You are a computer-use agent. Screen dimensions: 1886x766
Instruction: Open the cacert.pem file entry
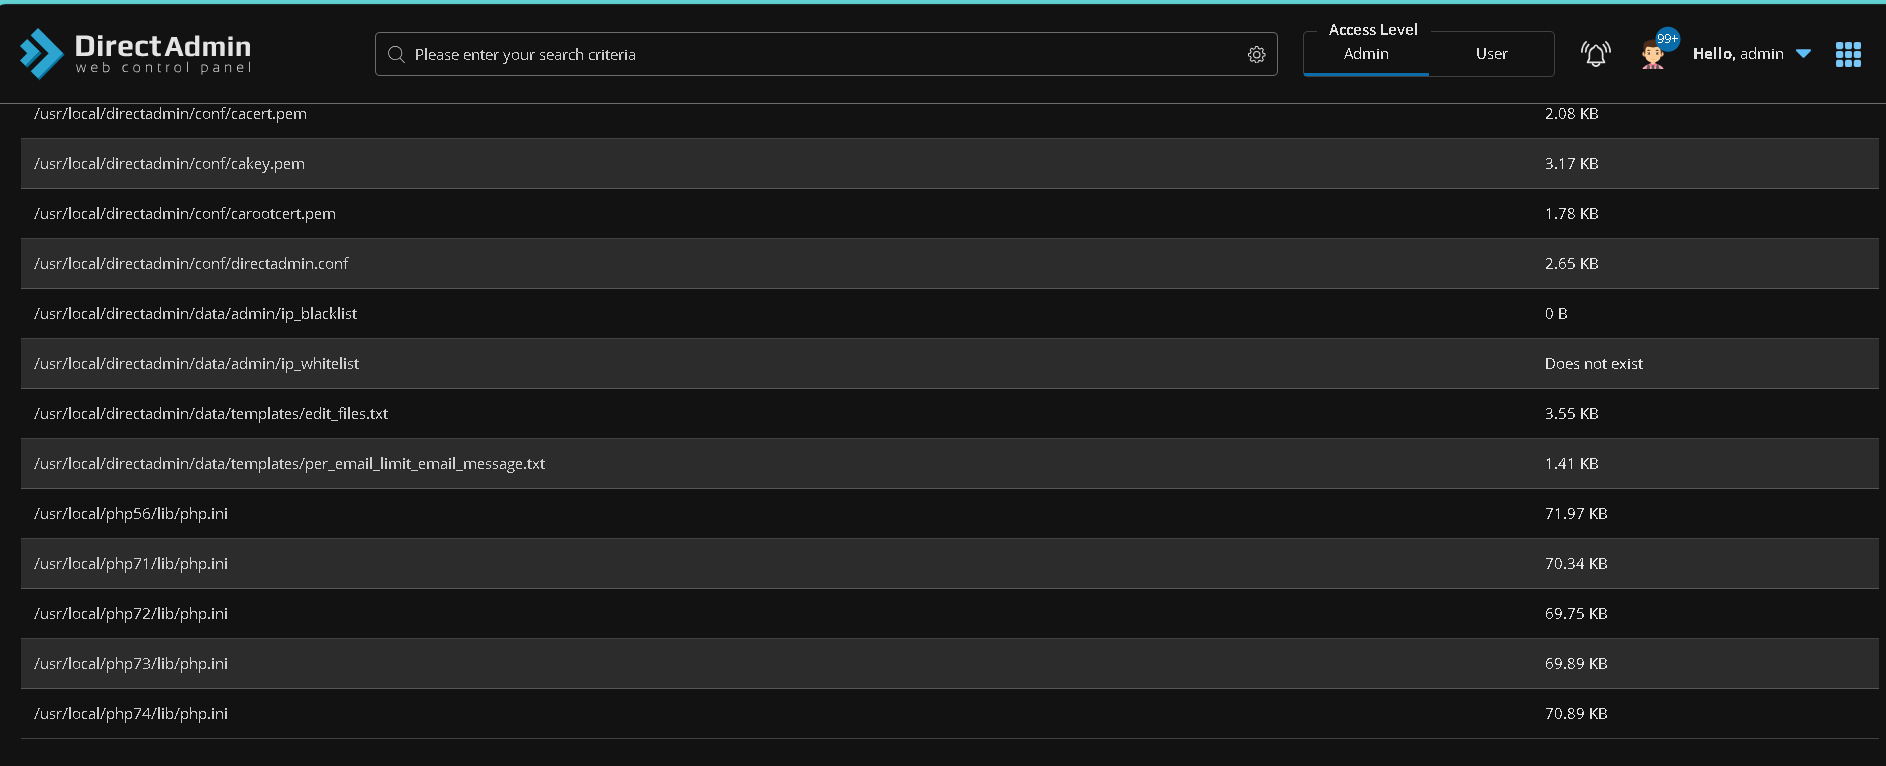coord(170,114)
